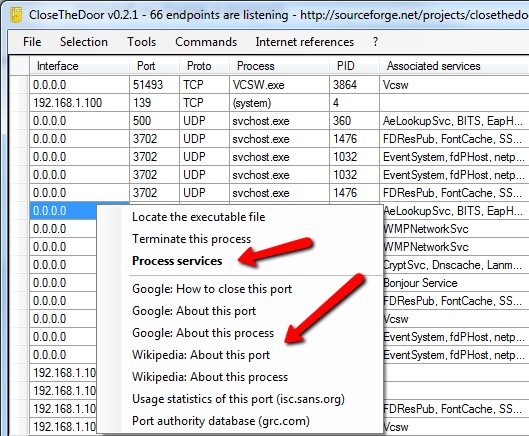Select the port 500 cell

[155, 121]
